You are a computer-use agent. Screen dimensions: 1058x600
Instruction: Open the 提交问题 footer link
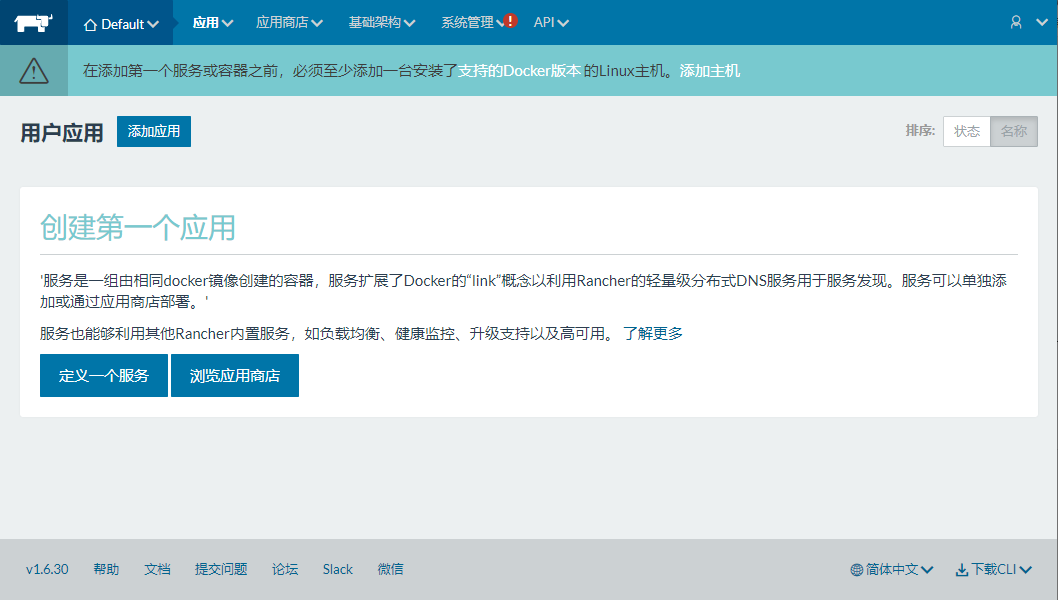(221, 569)
